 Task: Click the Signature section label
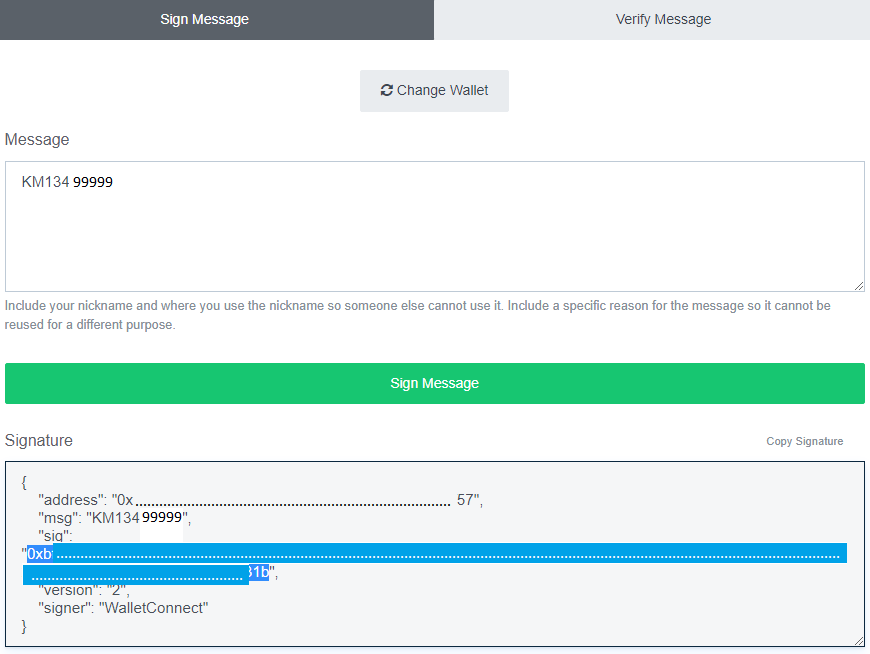39,441
